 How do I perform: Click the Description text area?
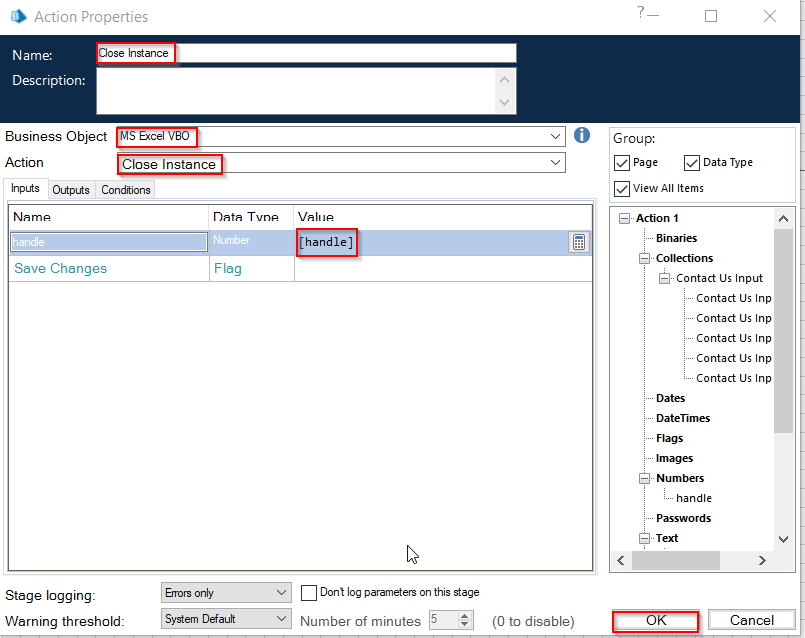pos(295,91)
